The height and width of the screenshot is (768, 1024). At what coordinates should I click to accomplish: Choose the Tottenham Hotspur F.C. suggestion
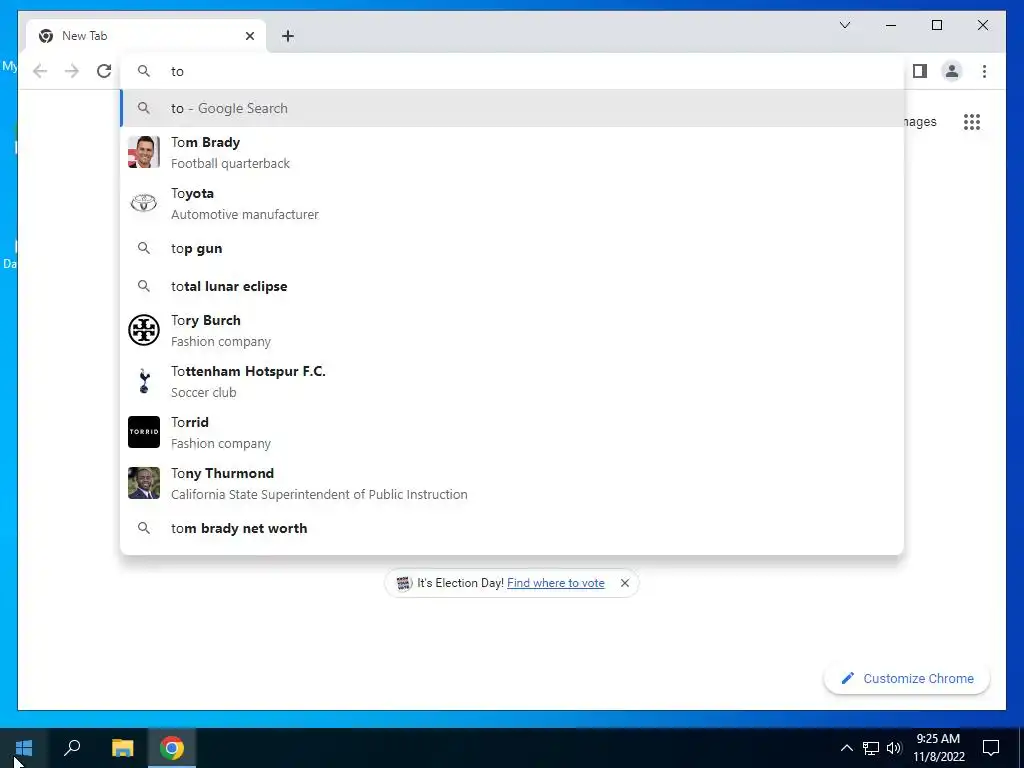point(513,381)
